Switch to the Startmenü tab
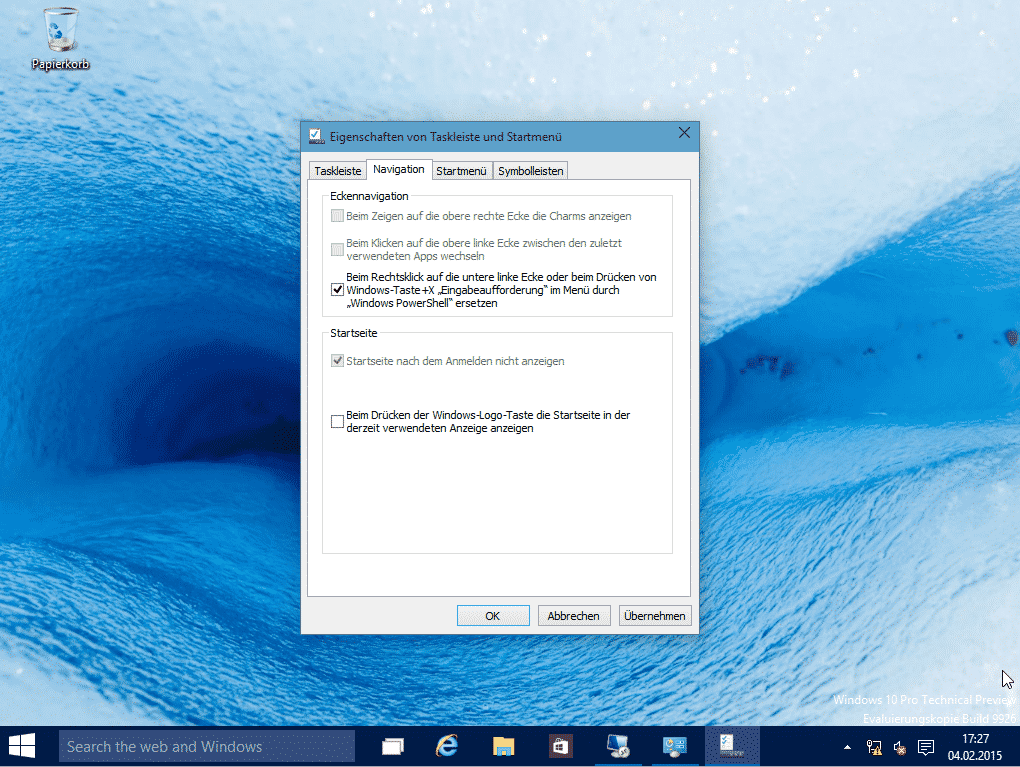The width and height of the screenshot is (1020, 767). click(x=461, y=170)
